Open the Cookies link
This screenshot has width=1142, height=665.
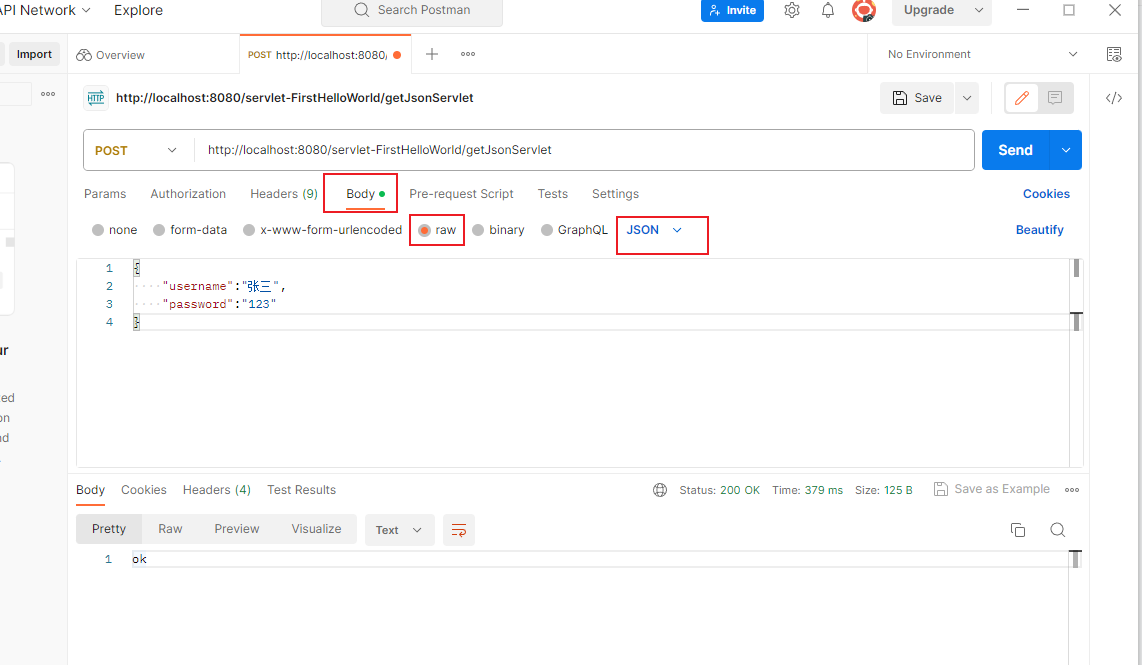pyautogui.click(x=1046, y=194)
